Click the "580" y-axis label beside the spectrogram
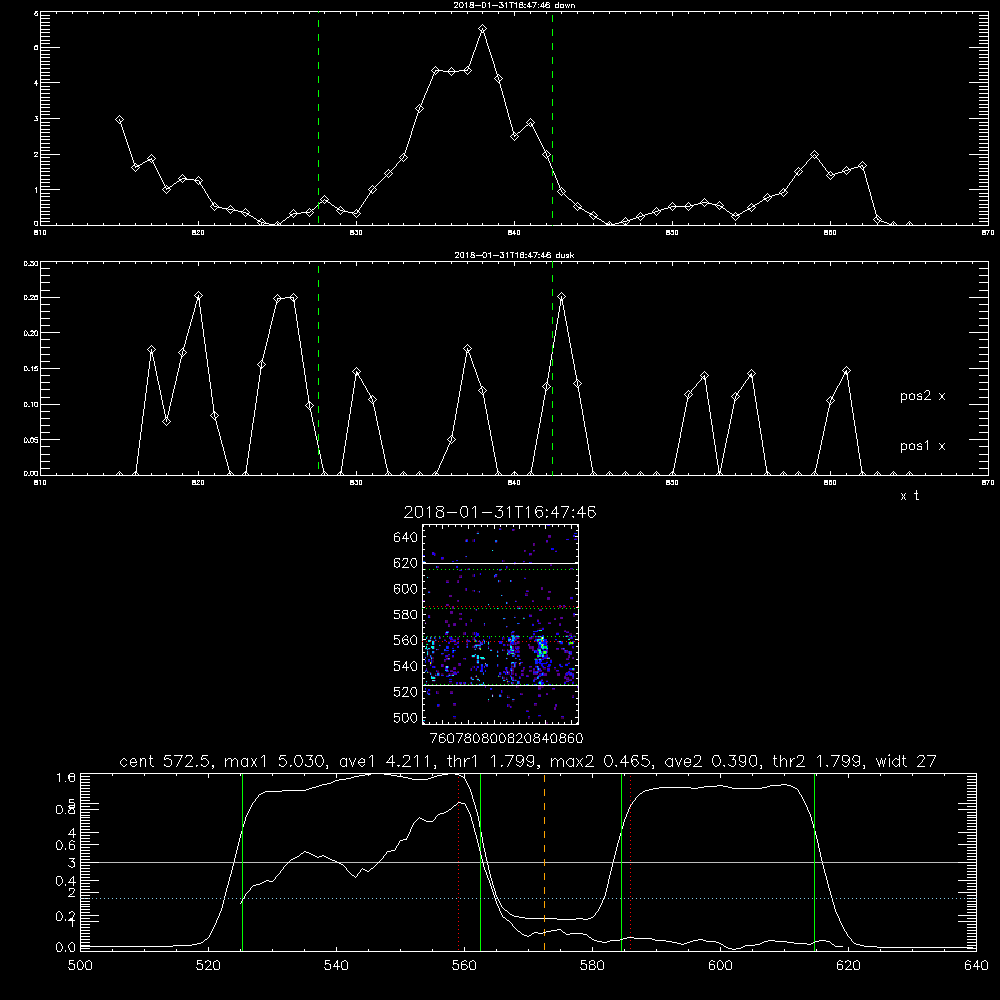Image resolution: width=1000 pixels, height=1000 pixels. click(405, 615)
